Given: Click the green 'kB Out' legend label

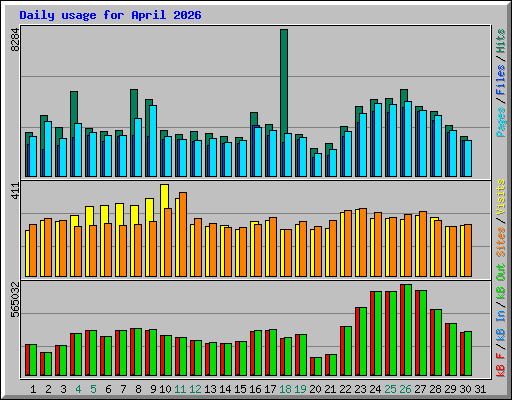Looking at the screenshot, I should [501, 281].
